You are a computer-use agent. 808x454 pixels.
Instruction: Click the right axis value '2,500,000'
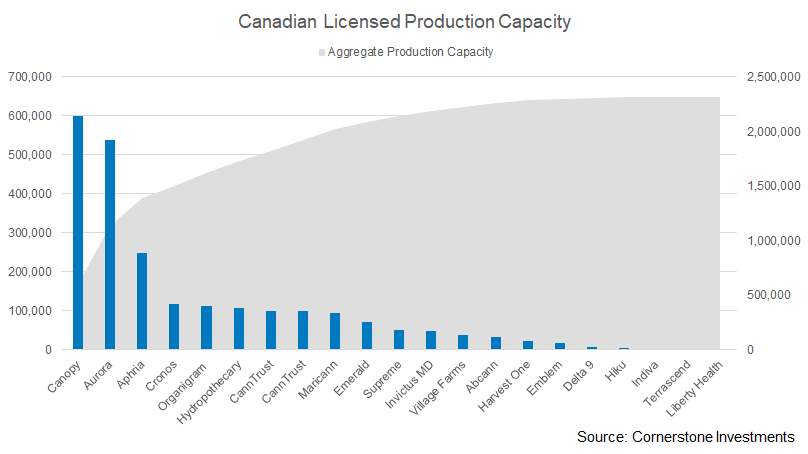773,77
